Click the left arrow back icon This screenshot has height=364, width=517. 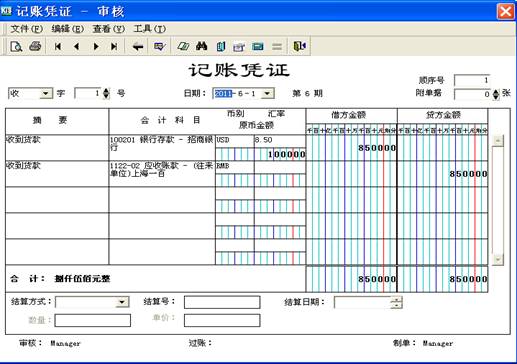pyautogui.click(x=138, y=46)
